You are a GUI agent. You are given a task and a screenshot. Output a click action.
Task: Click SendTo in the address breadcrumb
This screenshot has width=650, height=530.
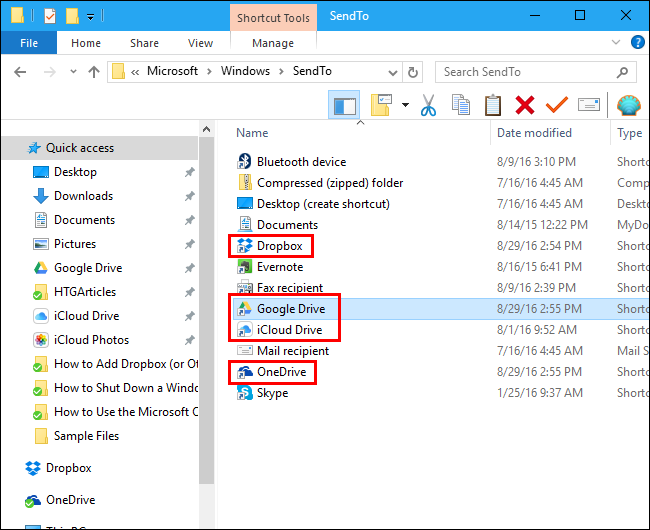tap(312, 71)
